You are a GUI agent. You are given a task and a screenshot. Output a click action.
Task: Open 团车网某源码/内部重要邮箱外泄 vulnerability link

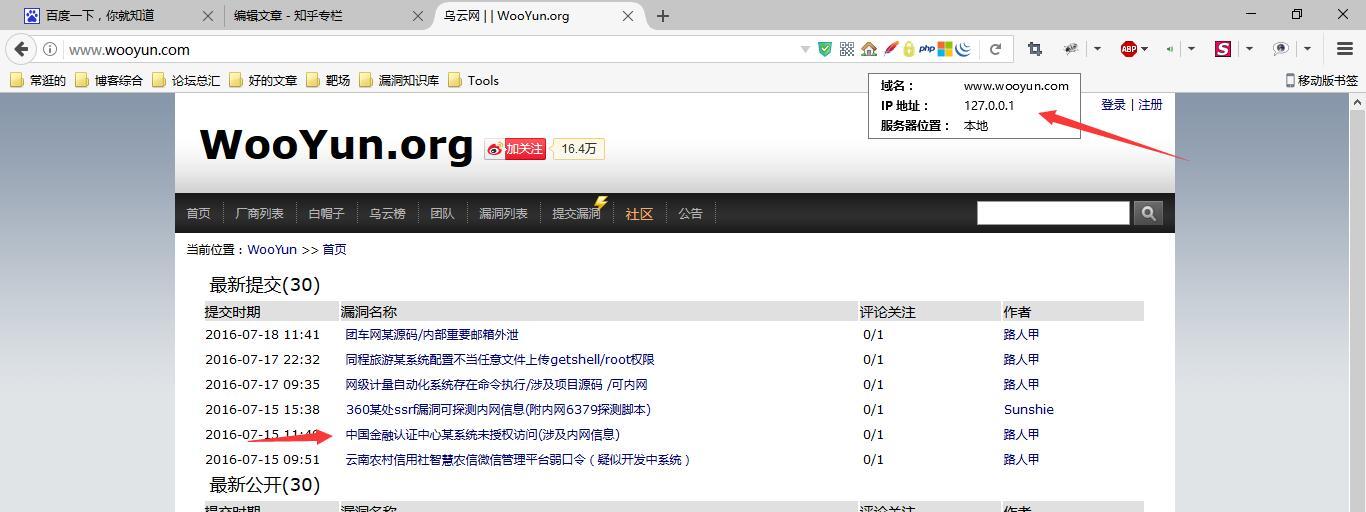click(432, 334)
